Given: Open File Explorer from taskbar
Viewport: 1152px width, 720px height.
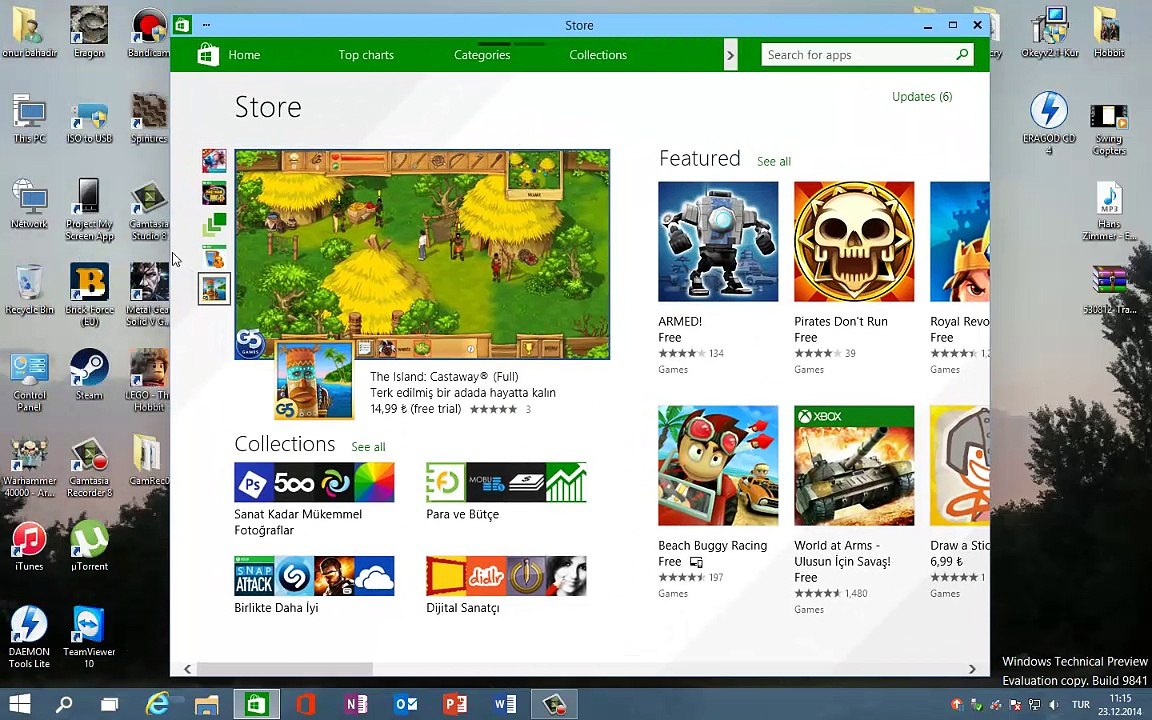Looking at the screenshot, I should click(206, 705).
